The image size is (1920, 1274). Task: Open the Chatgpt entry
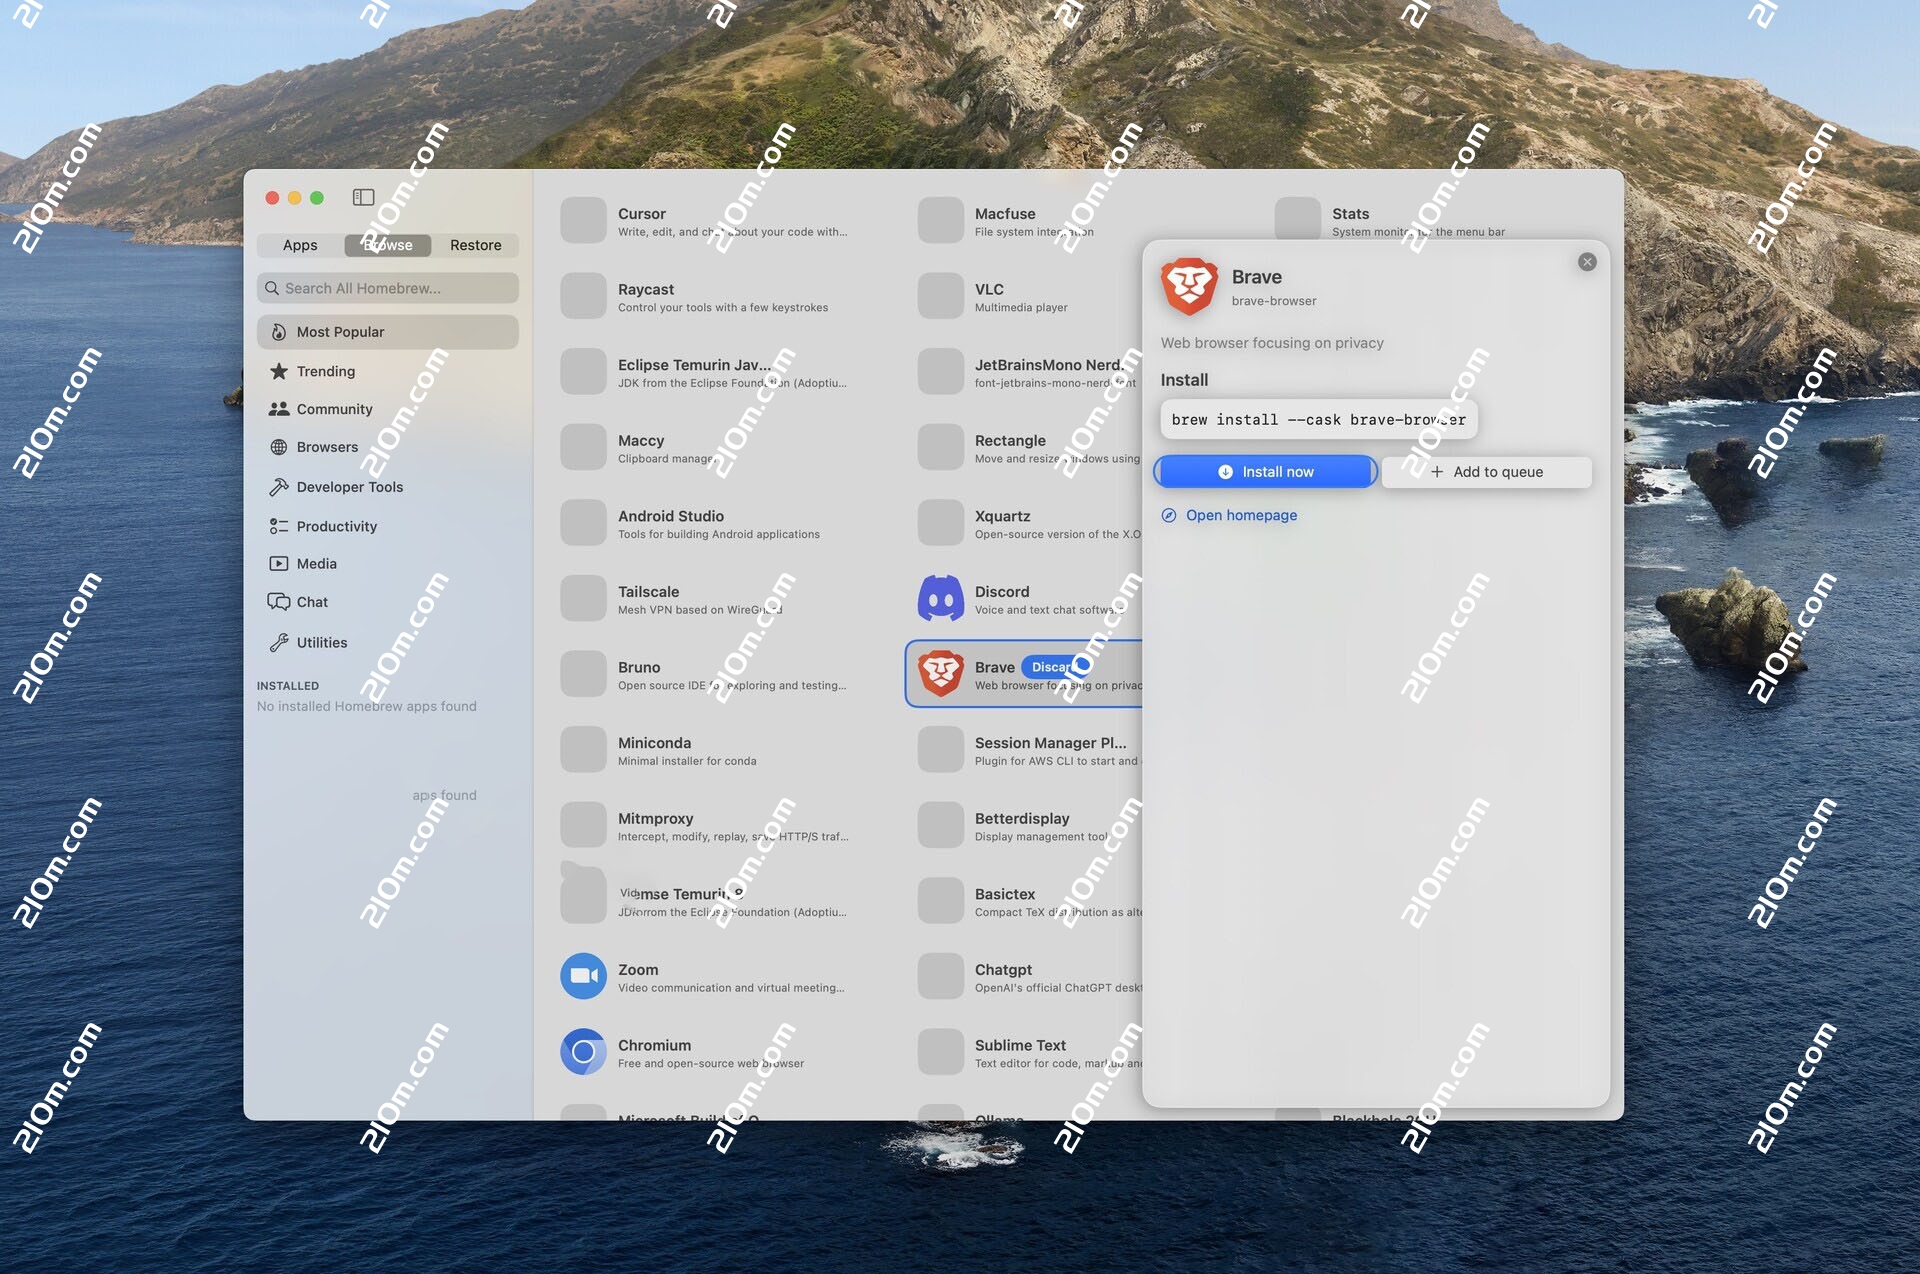[x=1027, y=977]
